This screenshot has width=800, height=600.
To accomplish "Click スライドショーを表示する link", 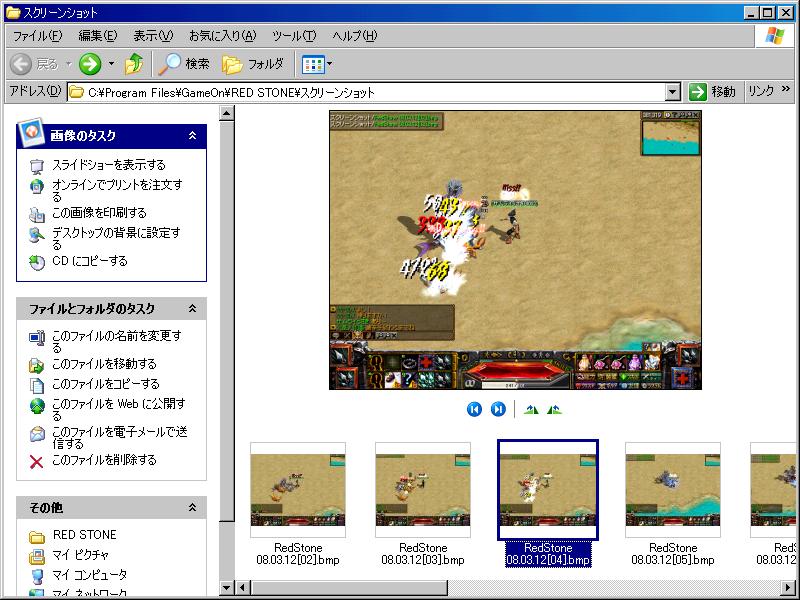I will tap(108, 165).
